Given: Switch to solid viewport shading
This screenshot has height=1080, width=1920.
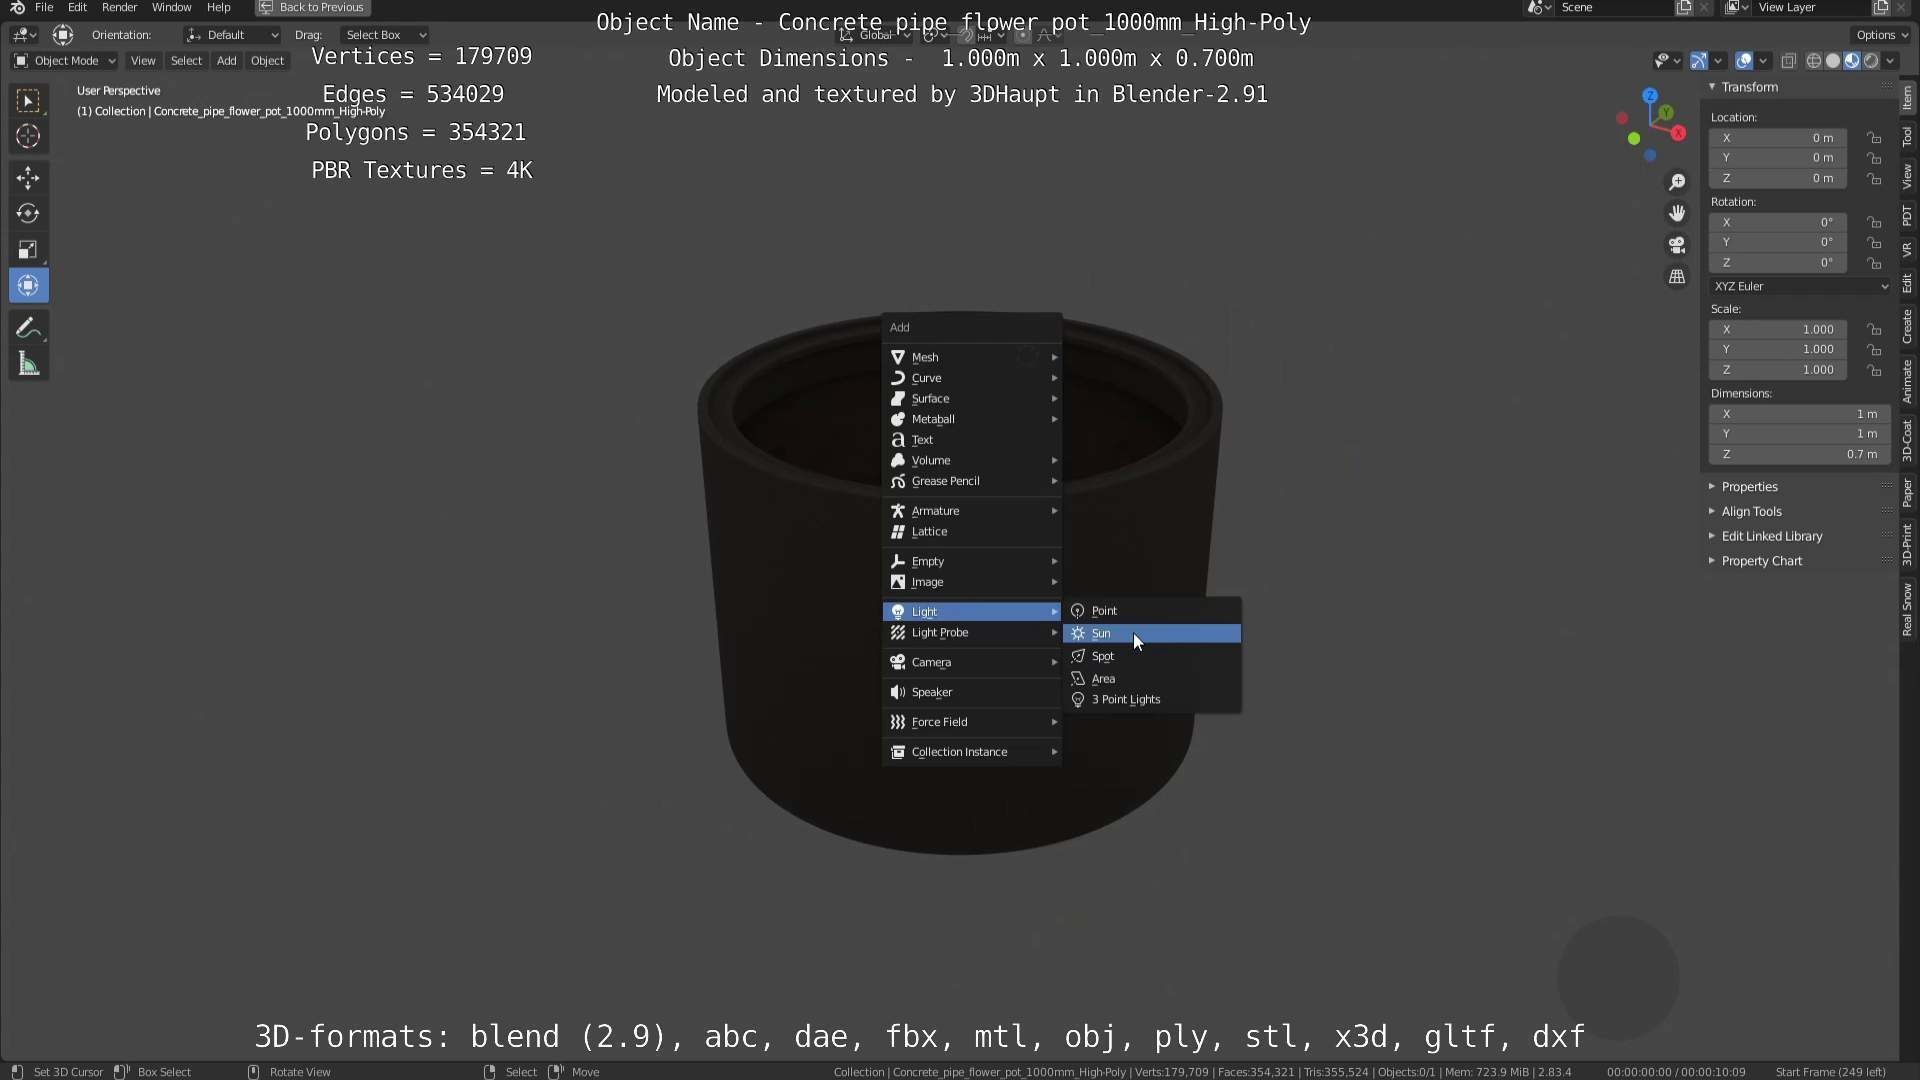Looking at the screenshot, I should pyautogui.click(x=1833, y=61).
